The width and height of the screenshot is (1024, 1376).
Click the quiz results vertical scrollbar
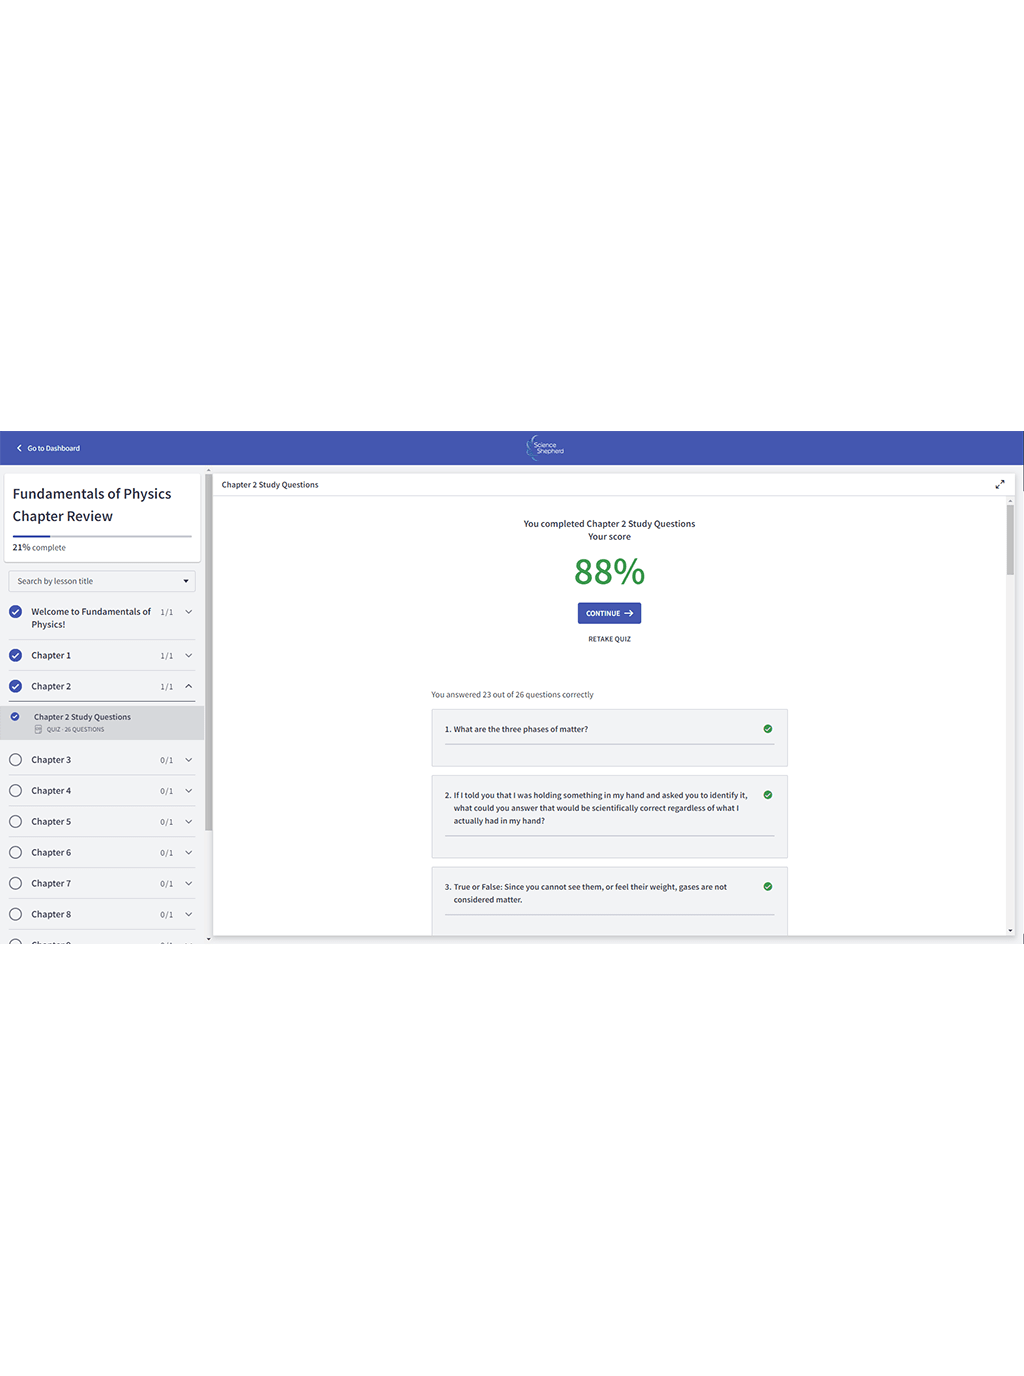pyautogui.click(x=1010, y=540)
